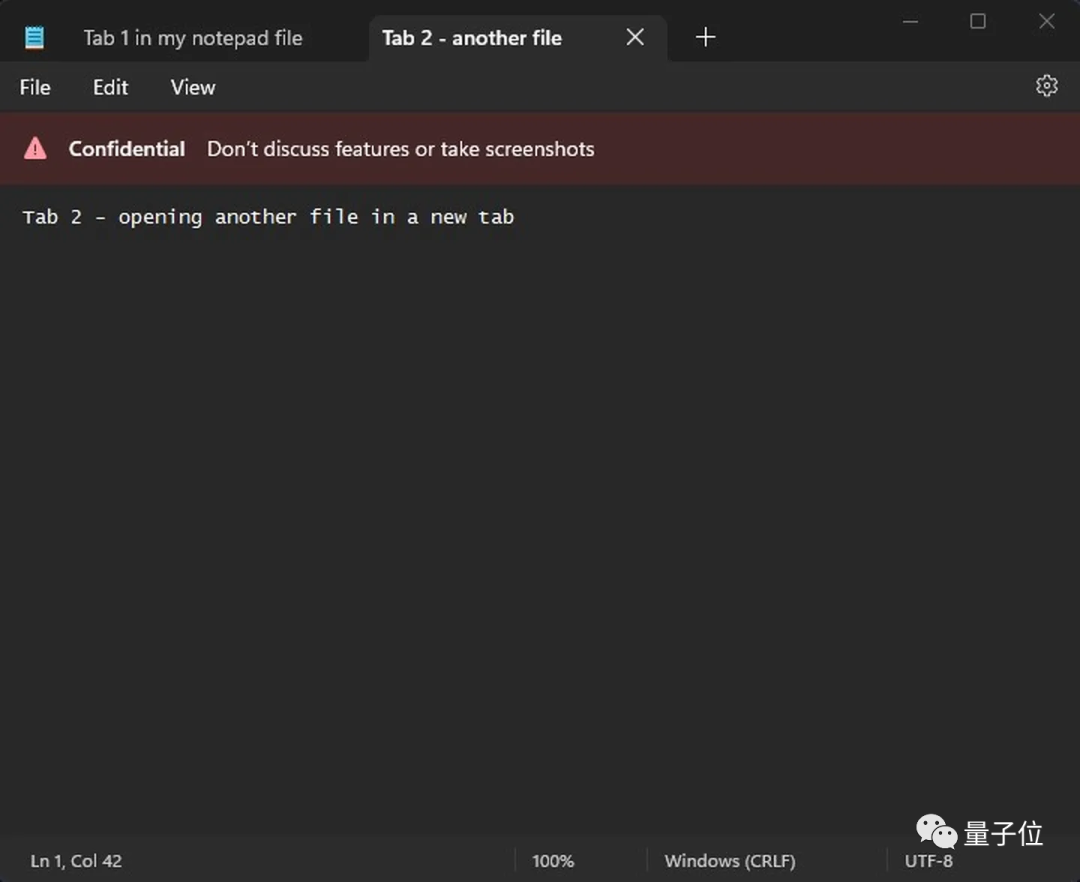Open the File menu
This screenshot has width=1080, height=882.
pyautogui.click(x=35, y=87)
